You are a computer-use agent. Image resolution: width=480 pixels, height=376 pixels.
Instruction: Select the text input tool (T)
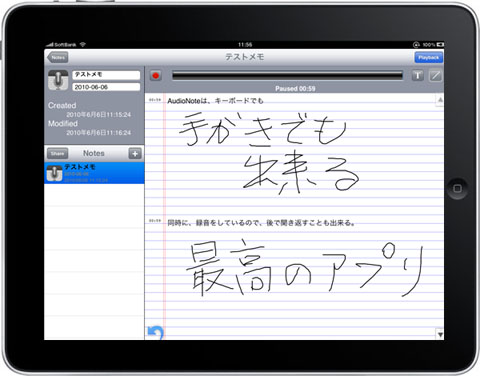click(417, 76)
